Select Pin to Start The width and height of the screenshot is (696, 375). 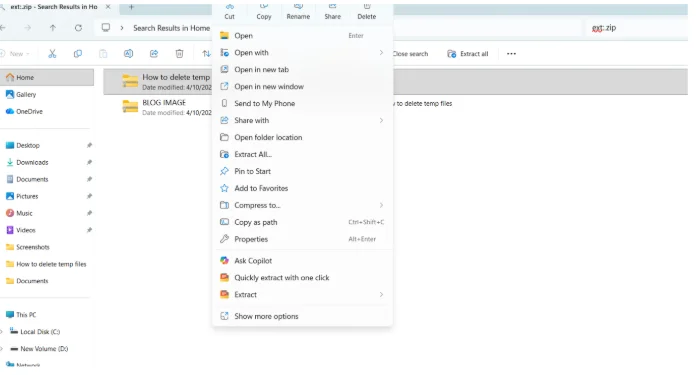click(302, 171)
